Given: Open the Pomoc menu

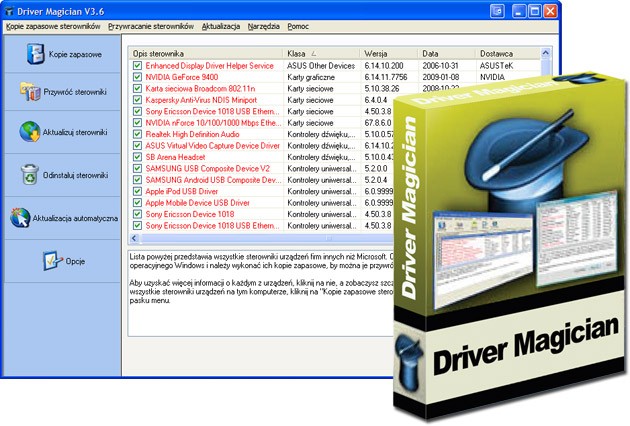Looking at the screenshot, I should (x=298, y=27).
